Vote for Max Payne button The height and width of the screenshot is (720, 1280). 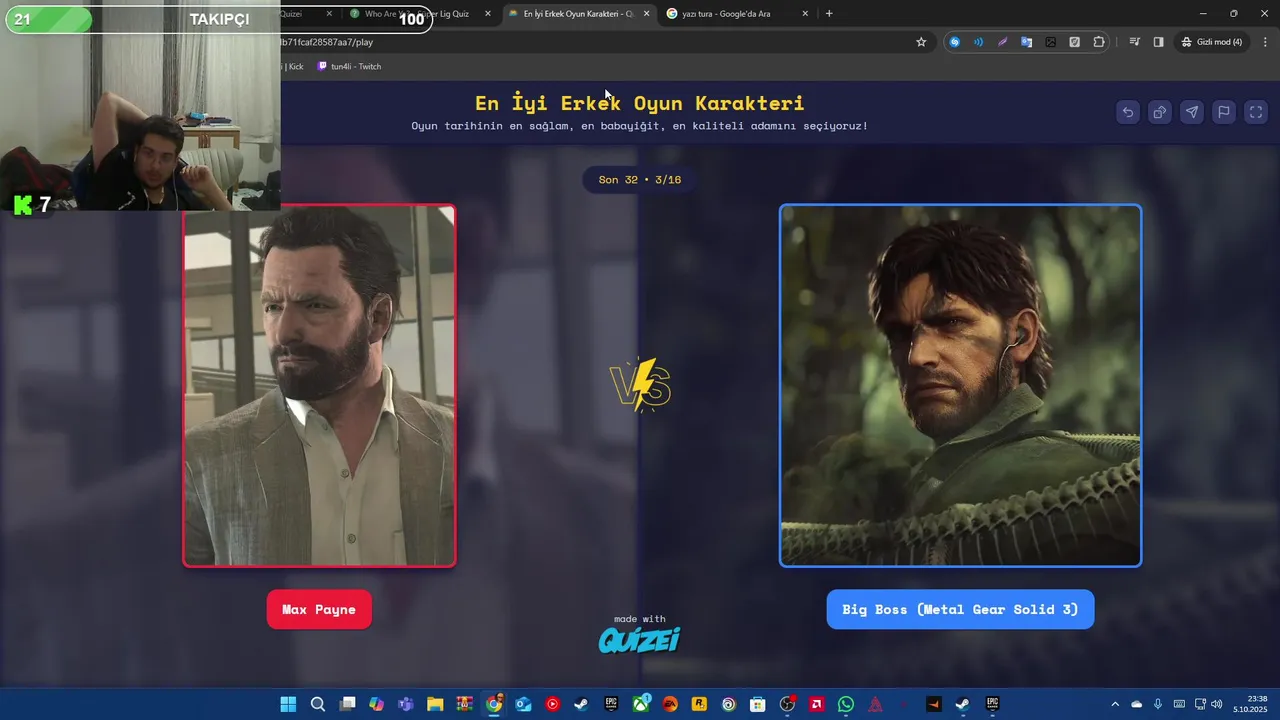(x=319, y=609)
